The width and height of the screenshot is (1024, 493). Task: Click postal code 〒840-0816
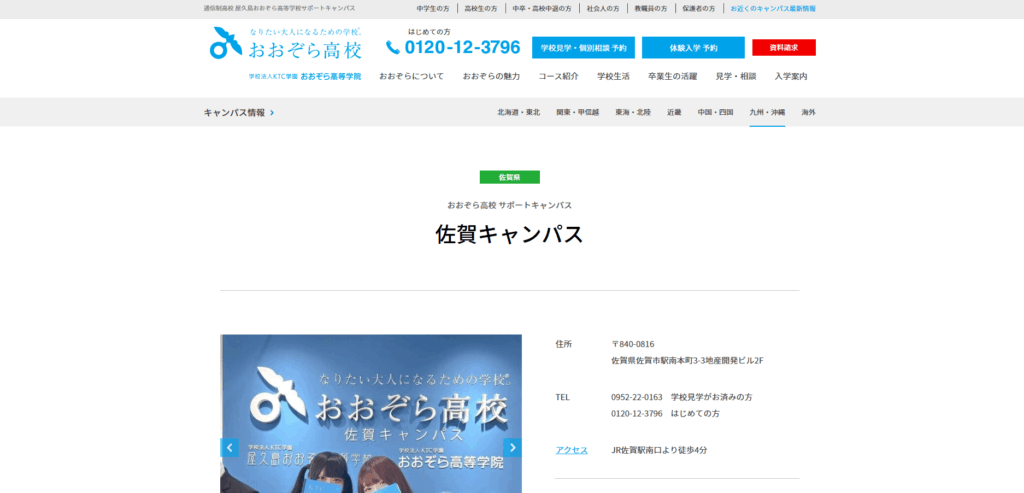click(x=633, y=344)
